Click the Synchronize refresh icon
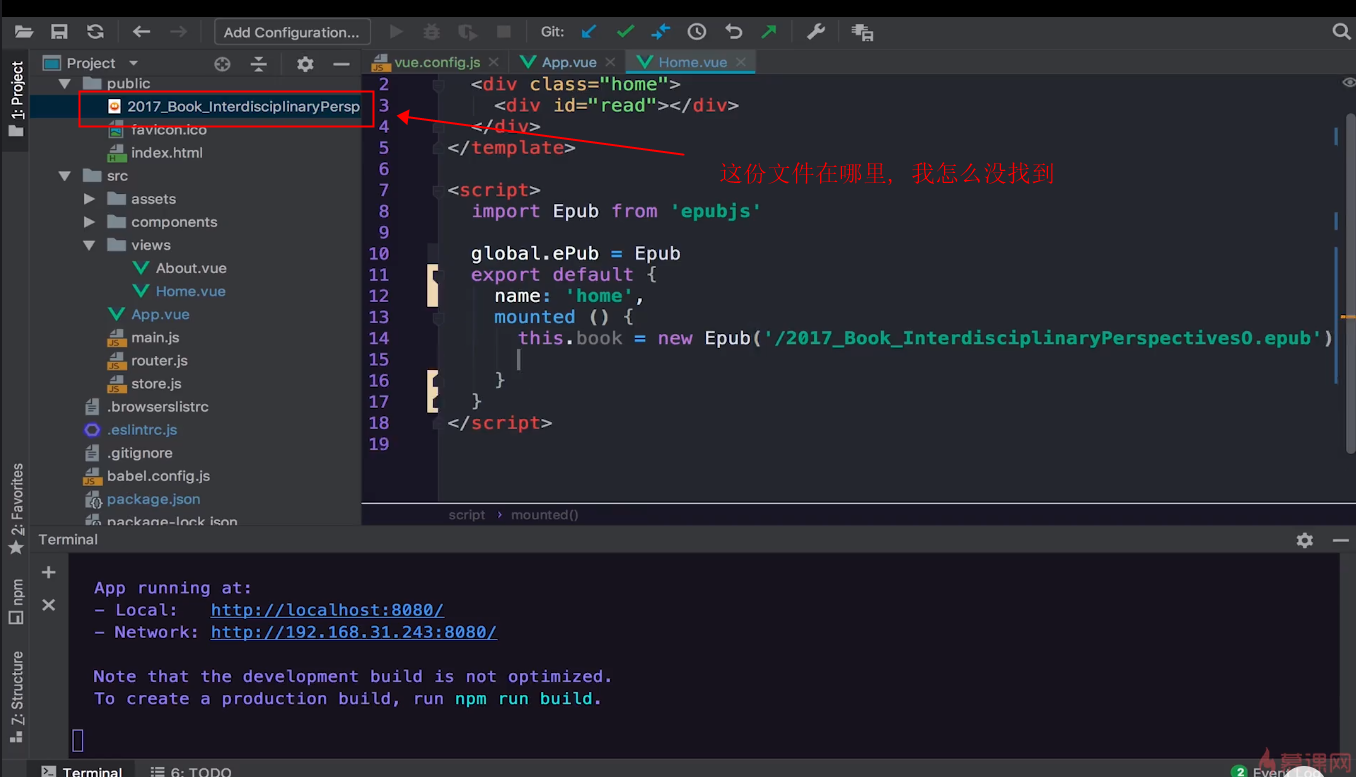Viewport: 1356px width, 777px height. (x=95, y=32)
